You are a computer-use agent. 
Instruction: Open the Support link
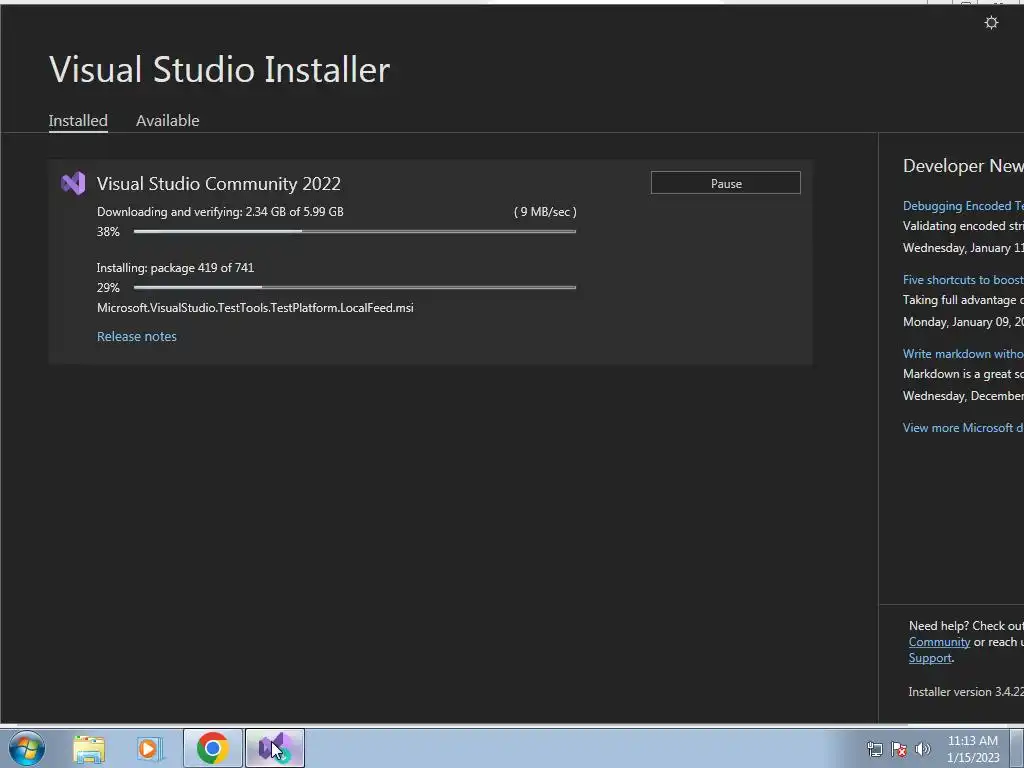coord(930,658)
